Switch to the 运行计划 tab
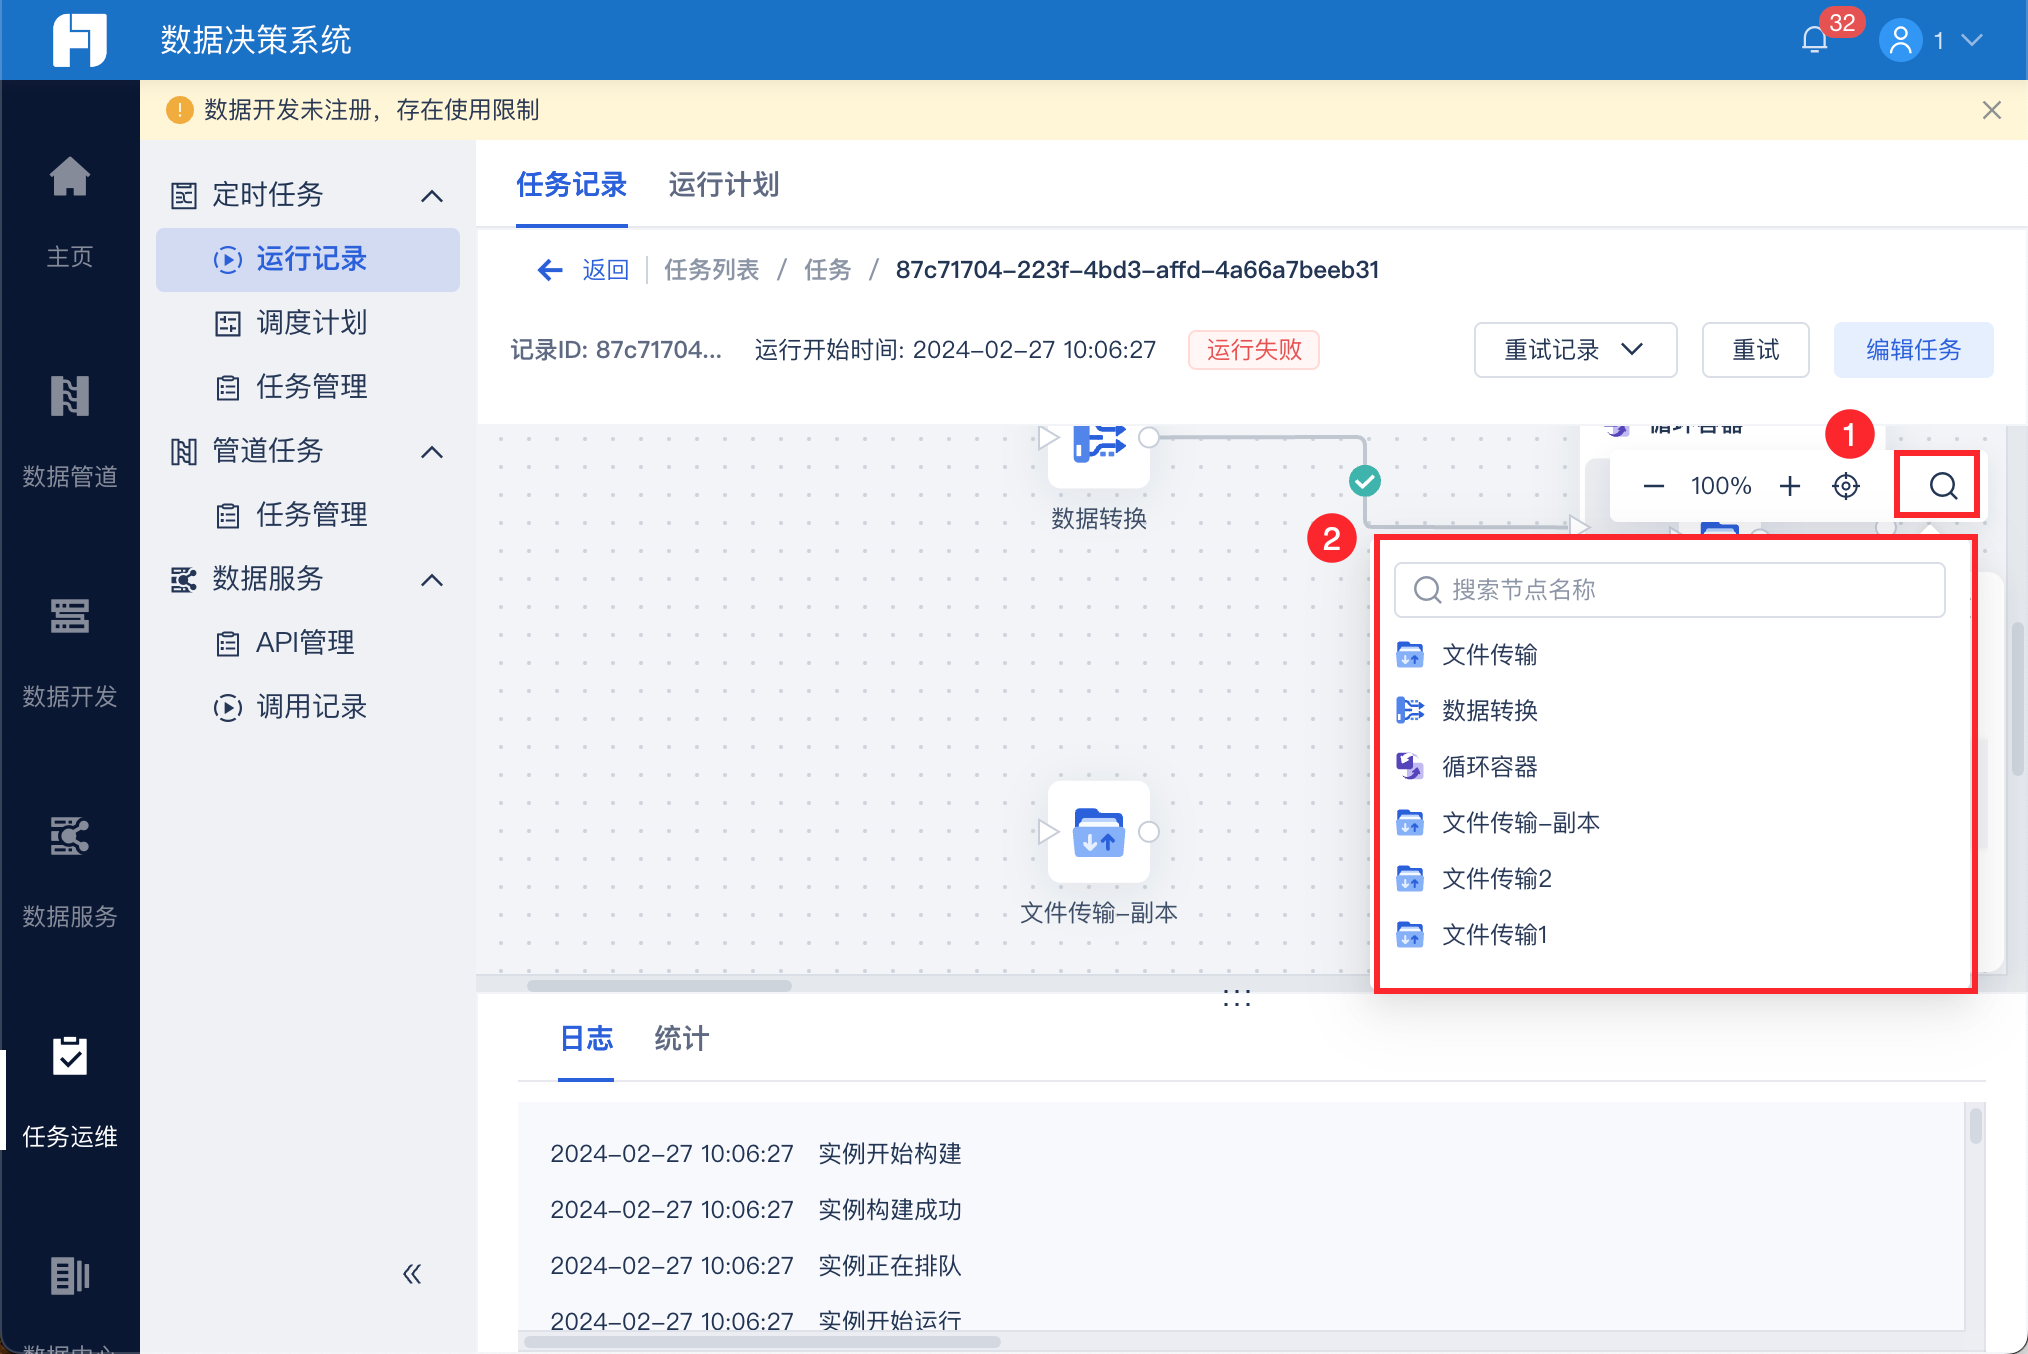 [723, 185]
